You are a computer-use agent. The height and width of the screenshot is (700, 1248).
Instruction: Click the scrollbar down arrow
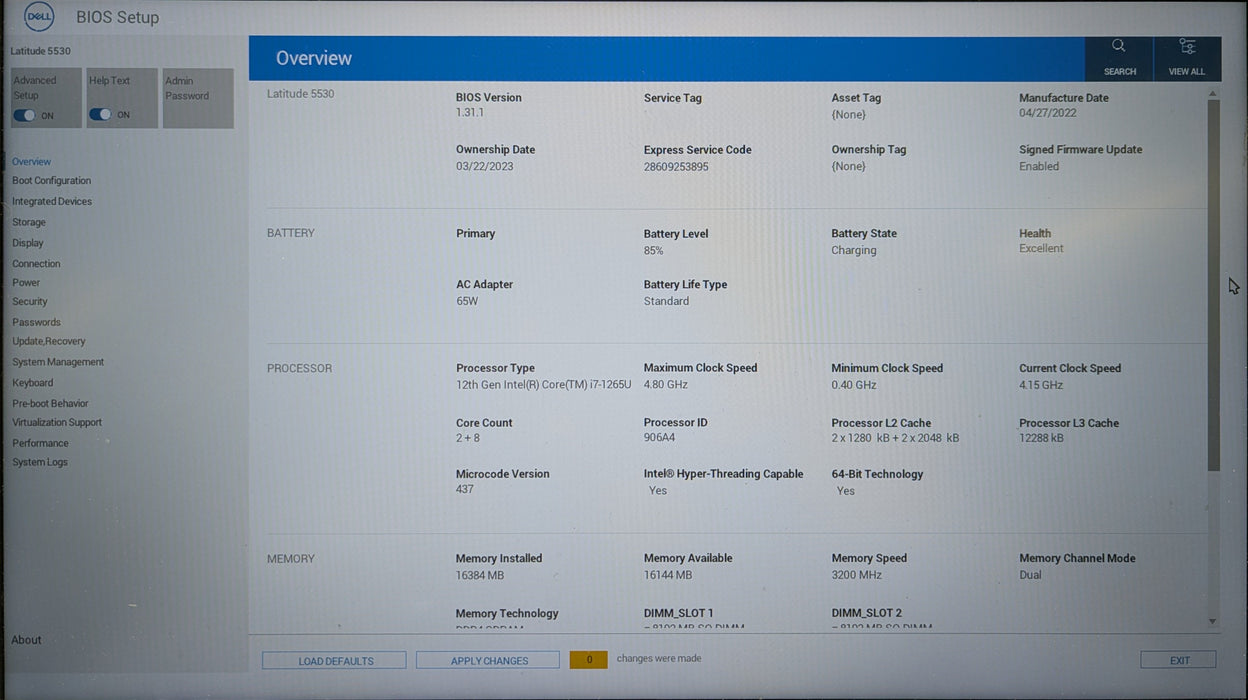pos(1214,622)
